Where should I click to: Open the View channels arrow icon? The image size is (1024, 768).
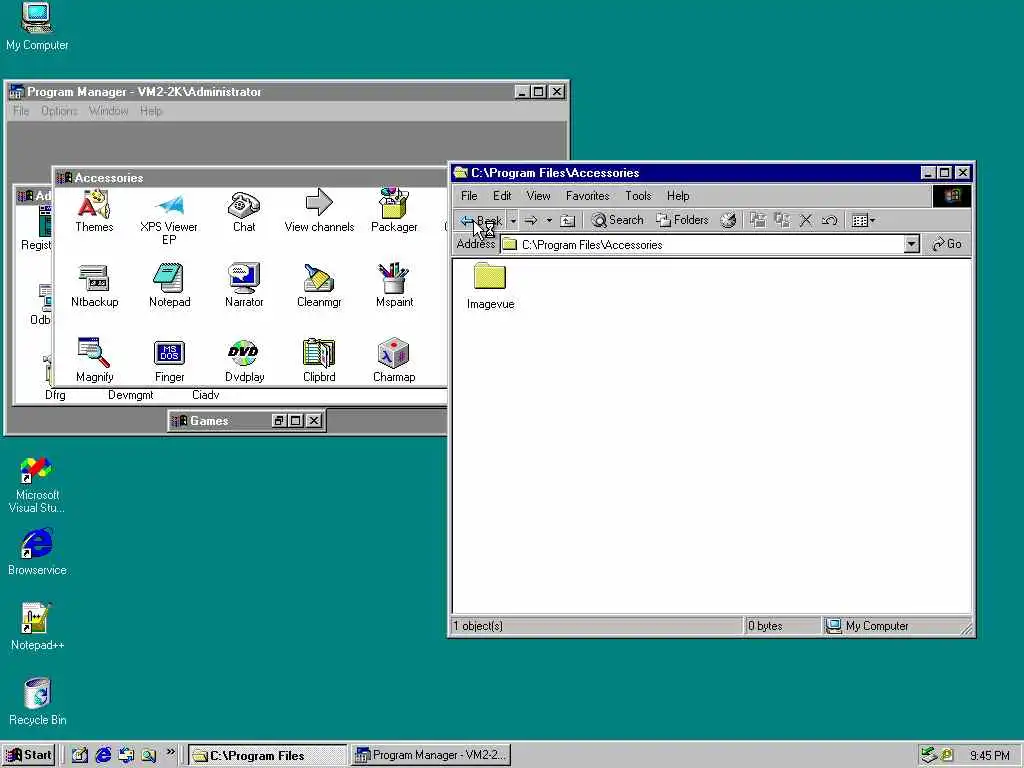[x=319, y=210]
